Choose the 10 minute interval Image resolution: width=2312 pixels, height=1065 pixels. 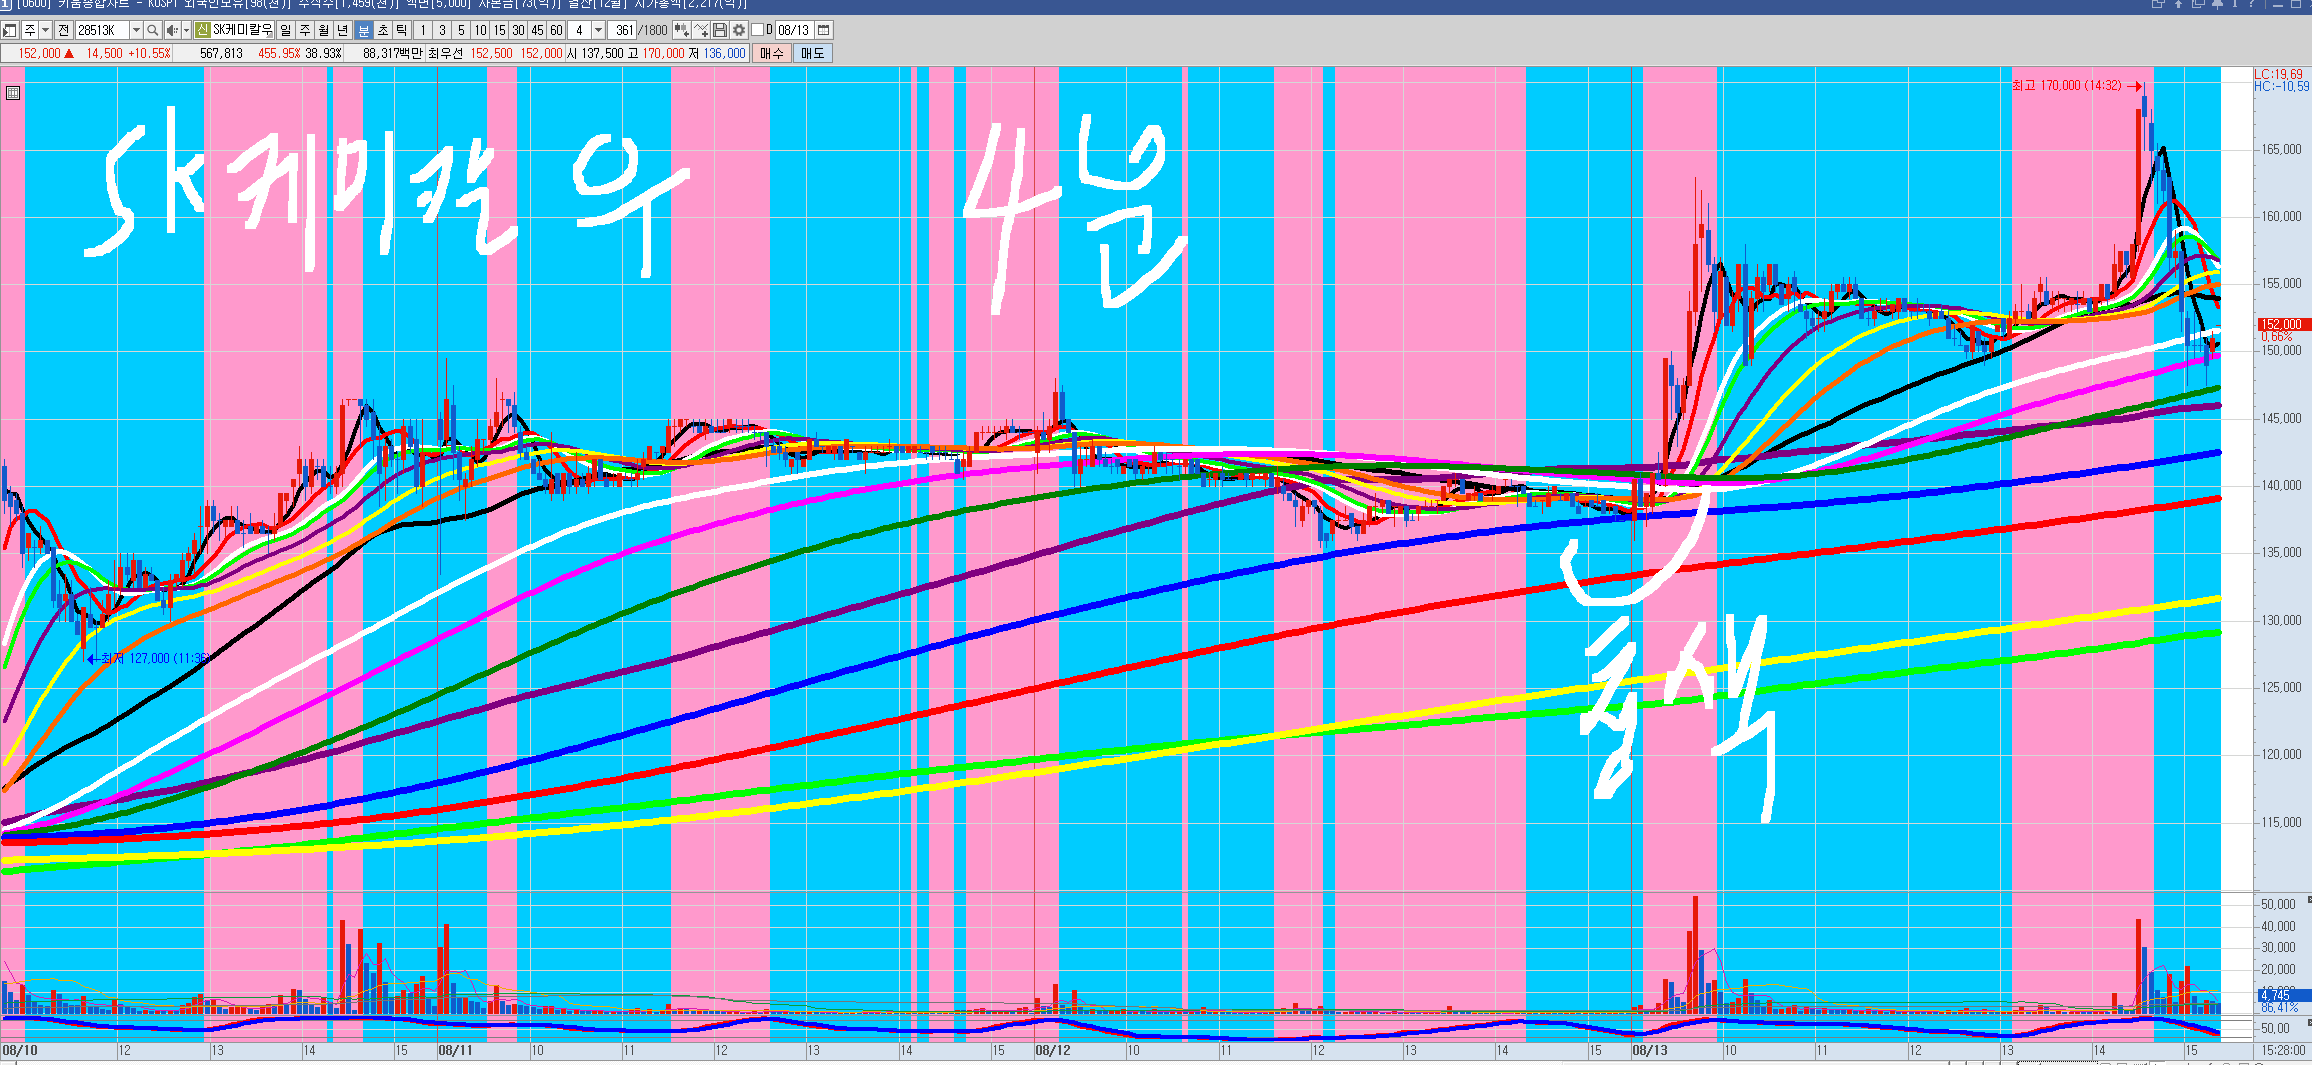point(480,30)
